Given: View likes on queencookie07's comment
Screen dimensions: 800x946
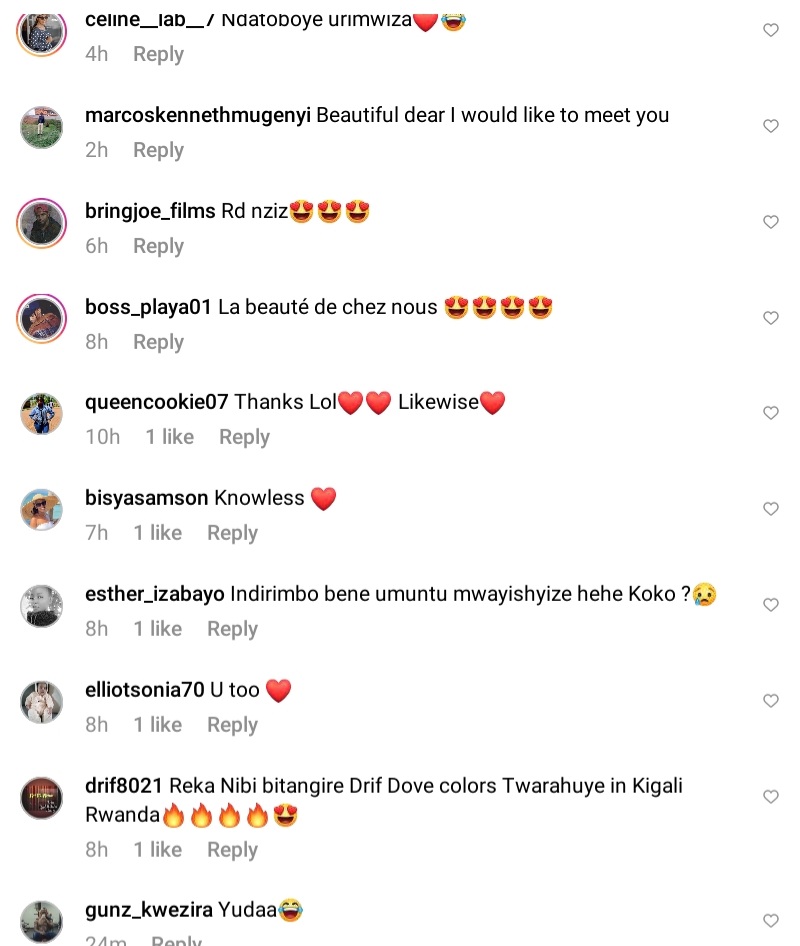Looking at the screenshot, I should [x=169, y=437].
